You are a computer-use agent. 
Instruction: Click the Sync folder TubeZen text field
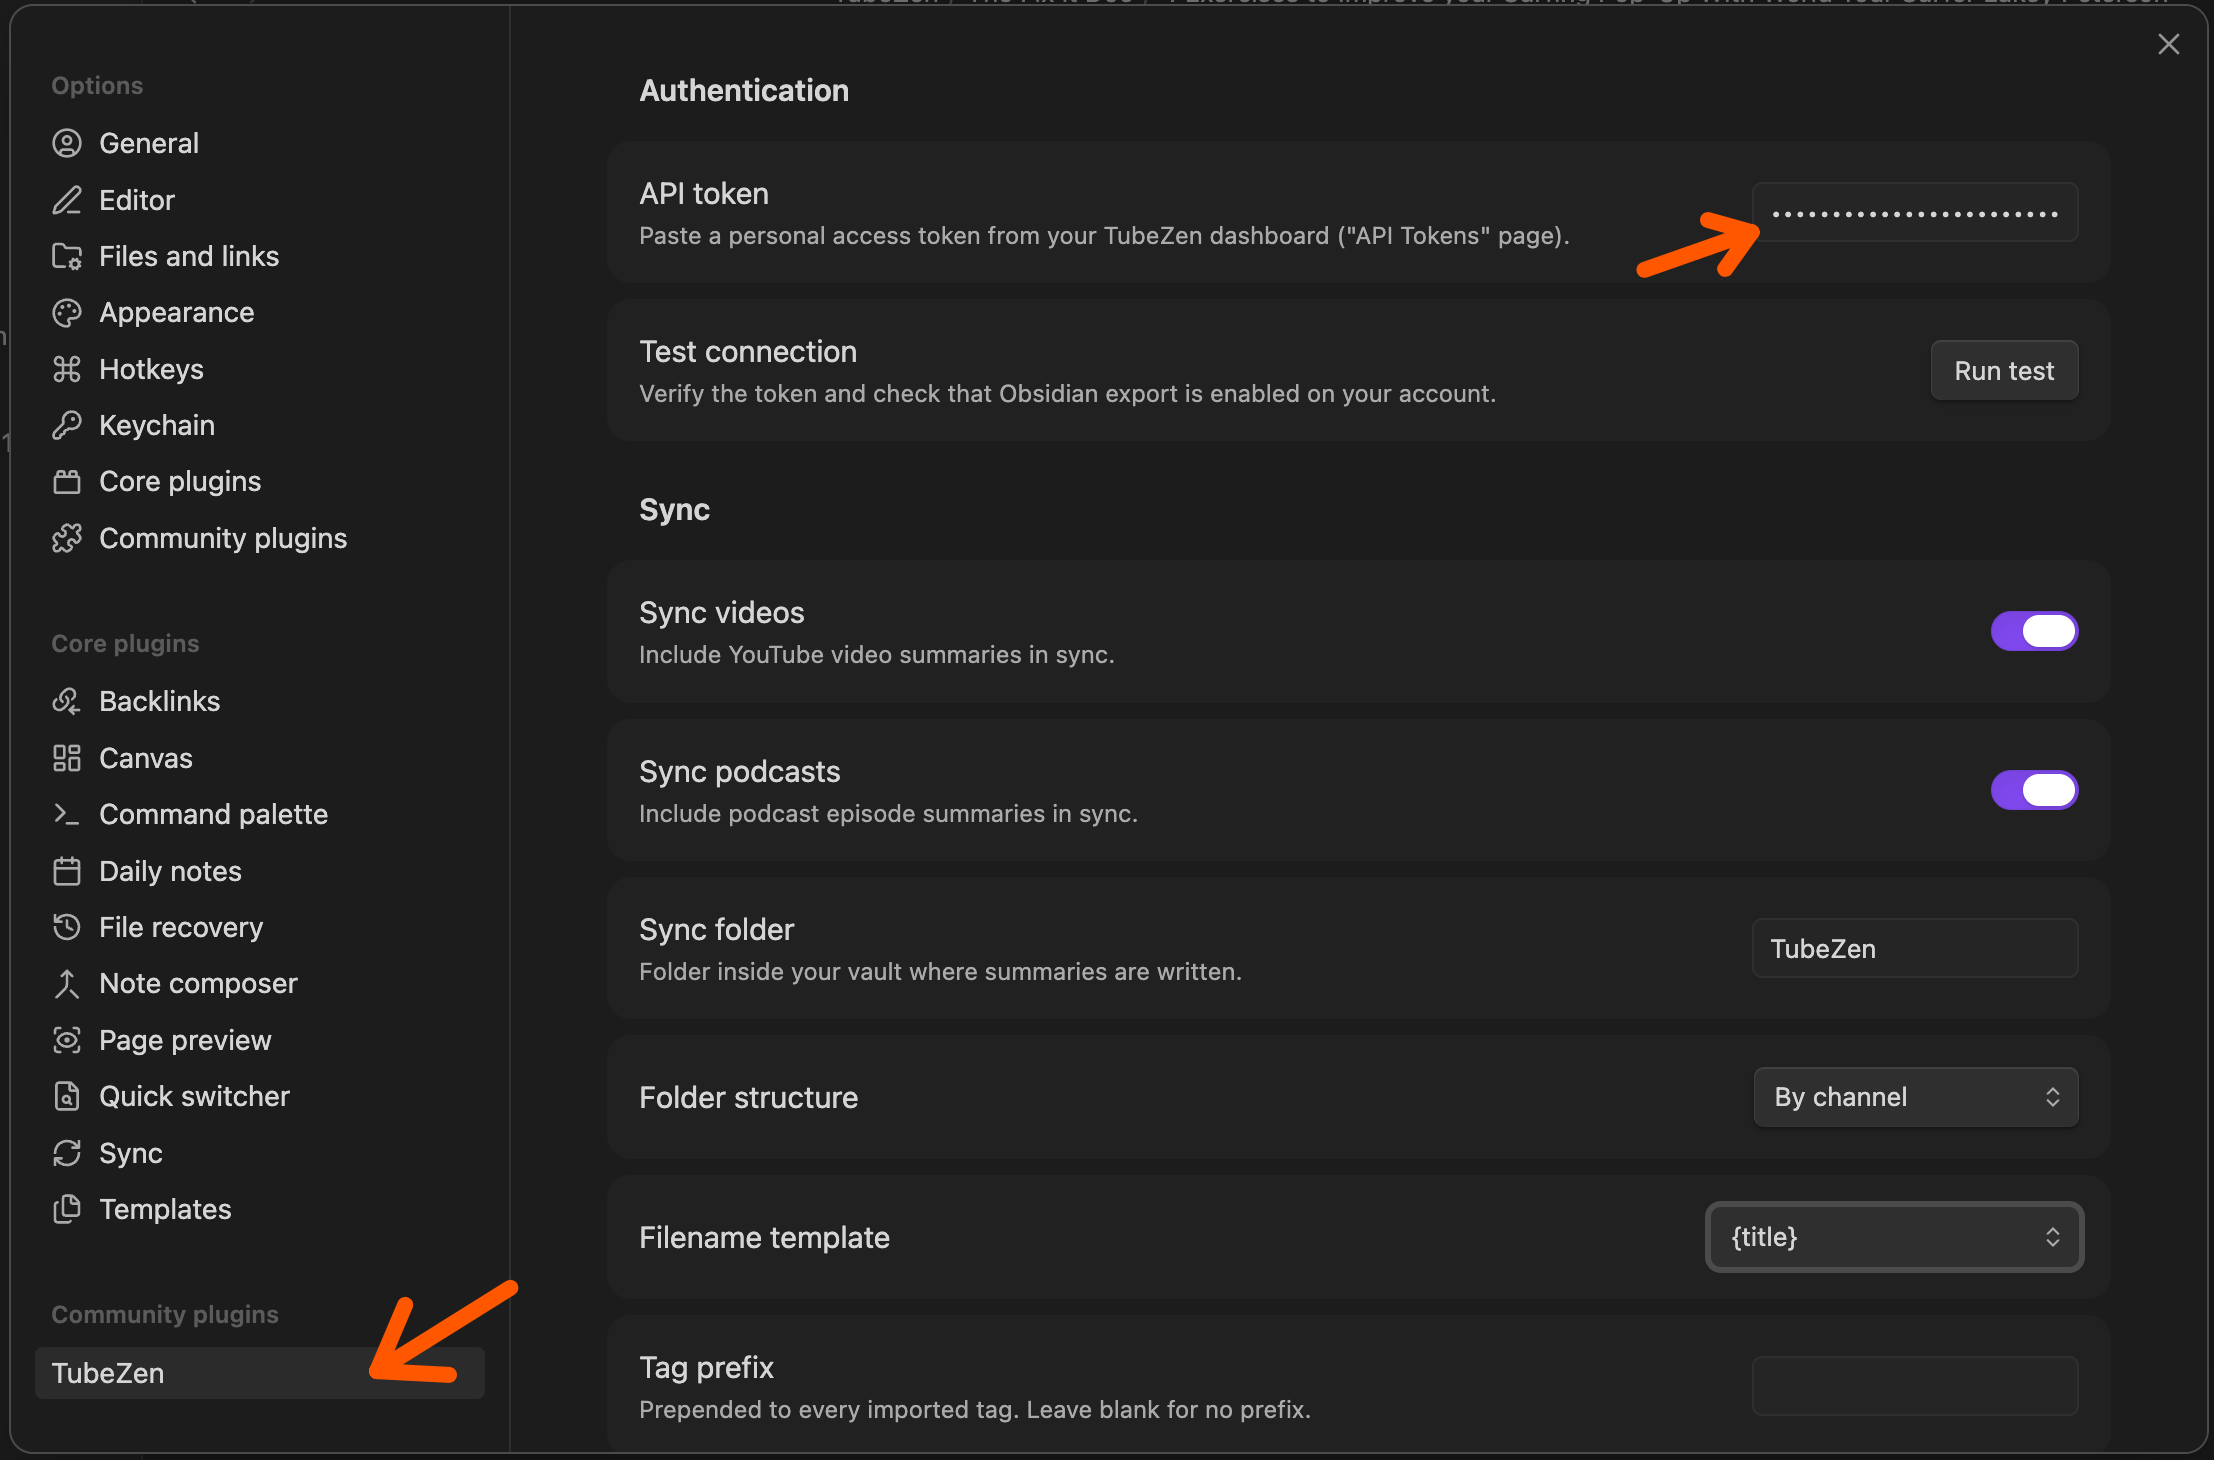(x=1915, y=948)
